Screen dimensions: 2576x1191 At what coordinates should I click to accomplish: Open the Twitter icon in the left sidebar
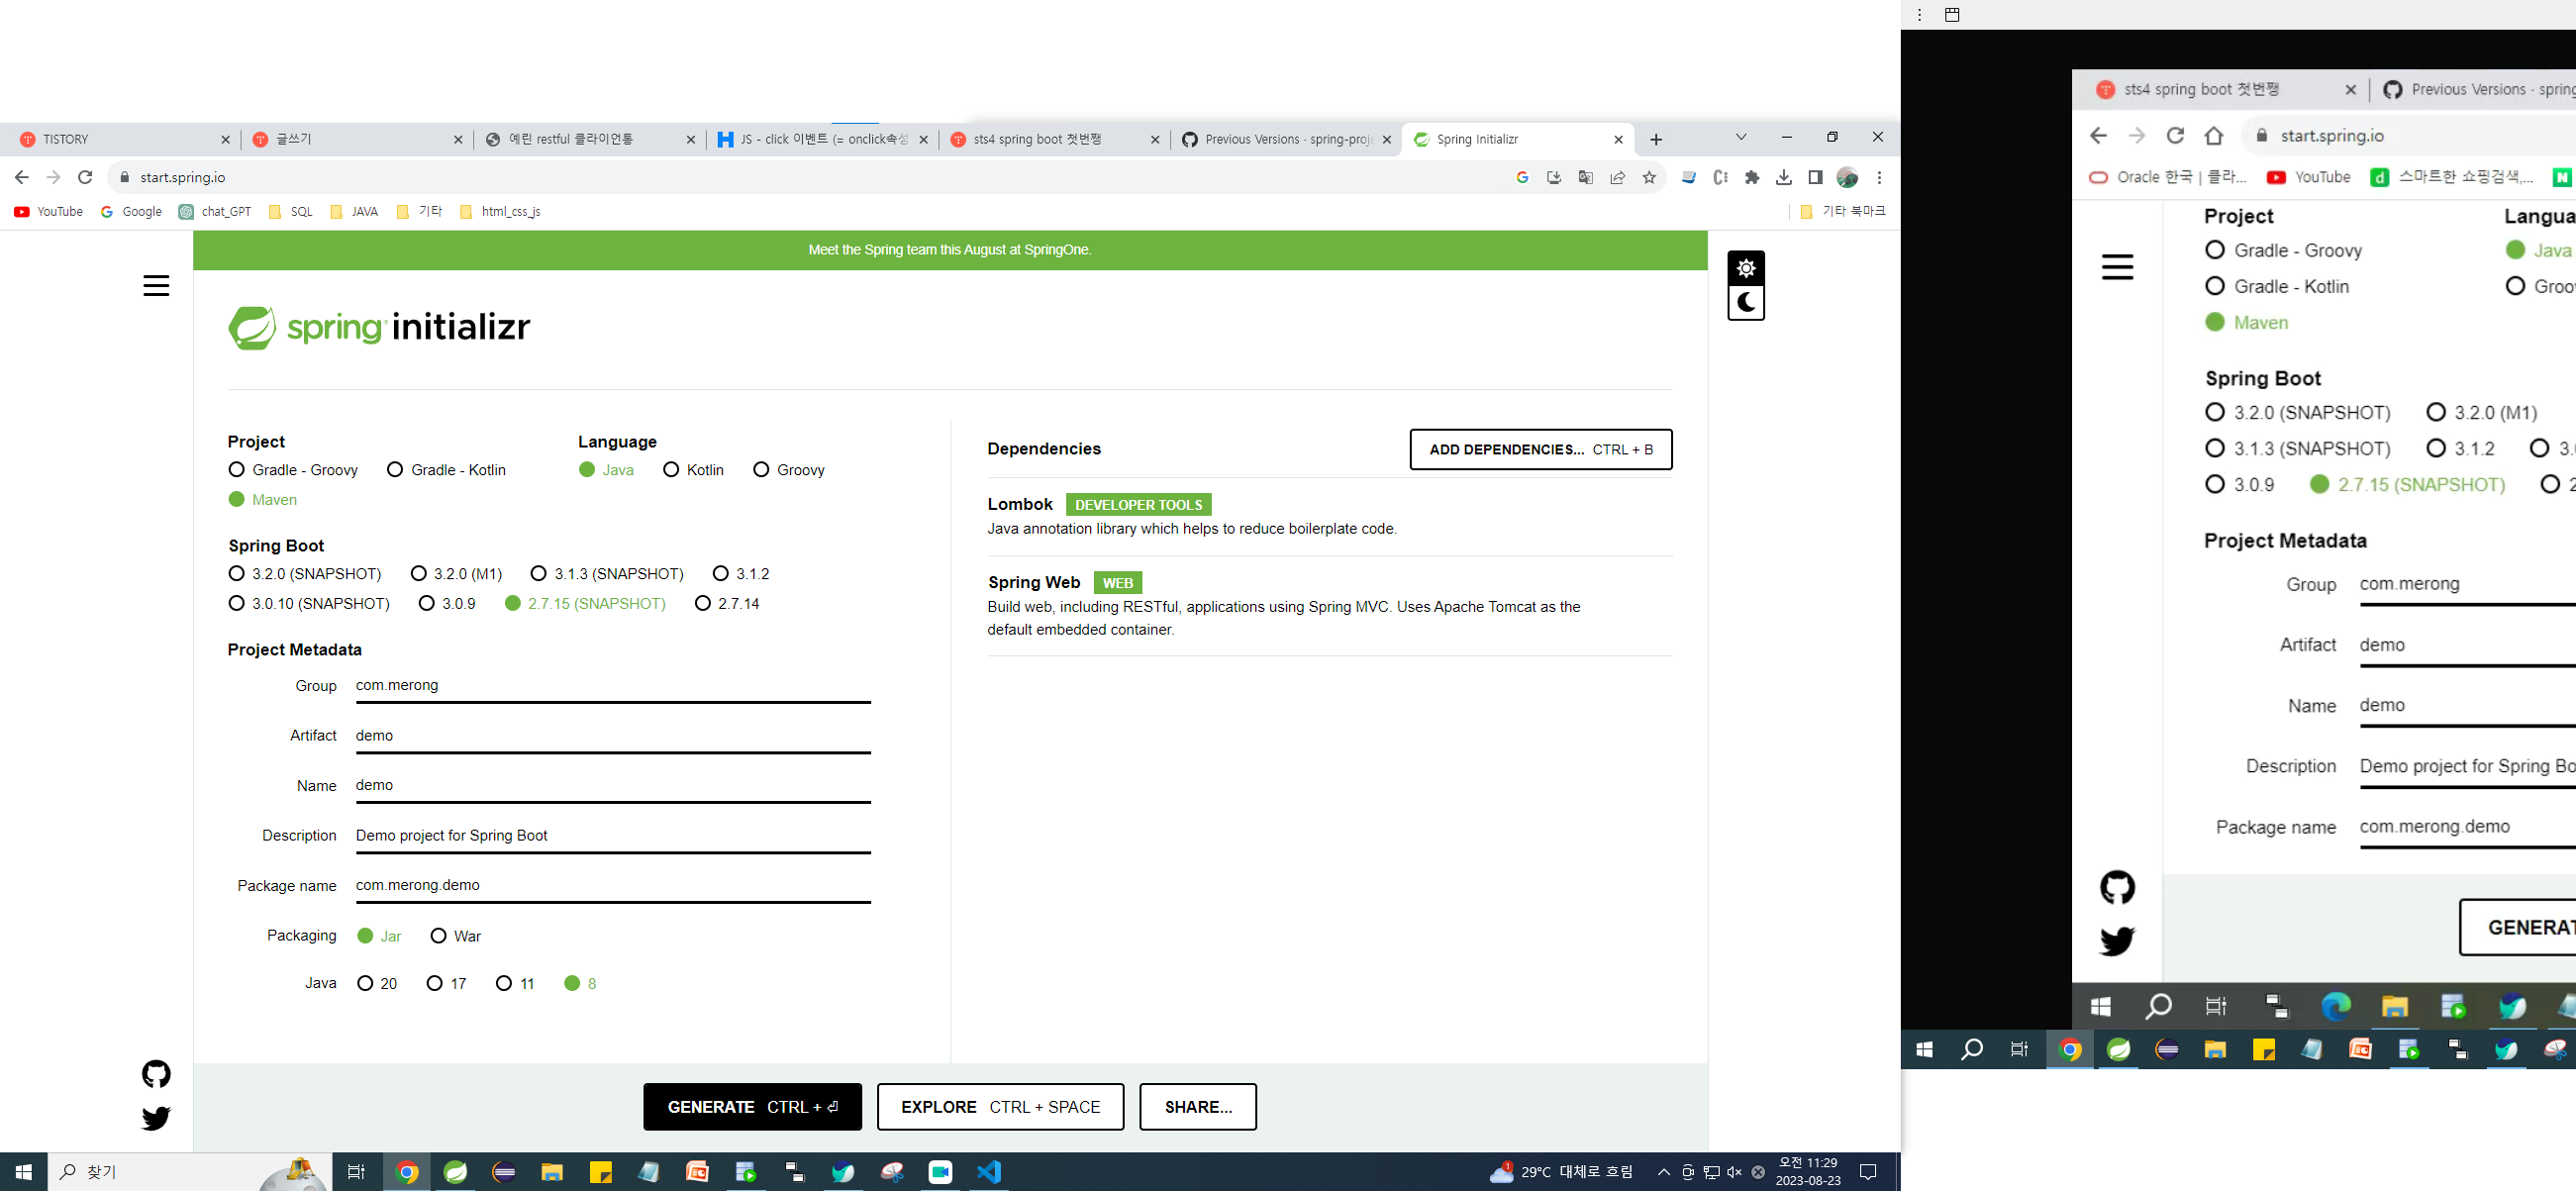156,1118
